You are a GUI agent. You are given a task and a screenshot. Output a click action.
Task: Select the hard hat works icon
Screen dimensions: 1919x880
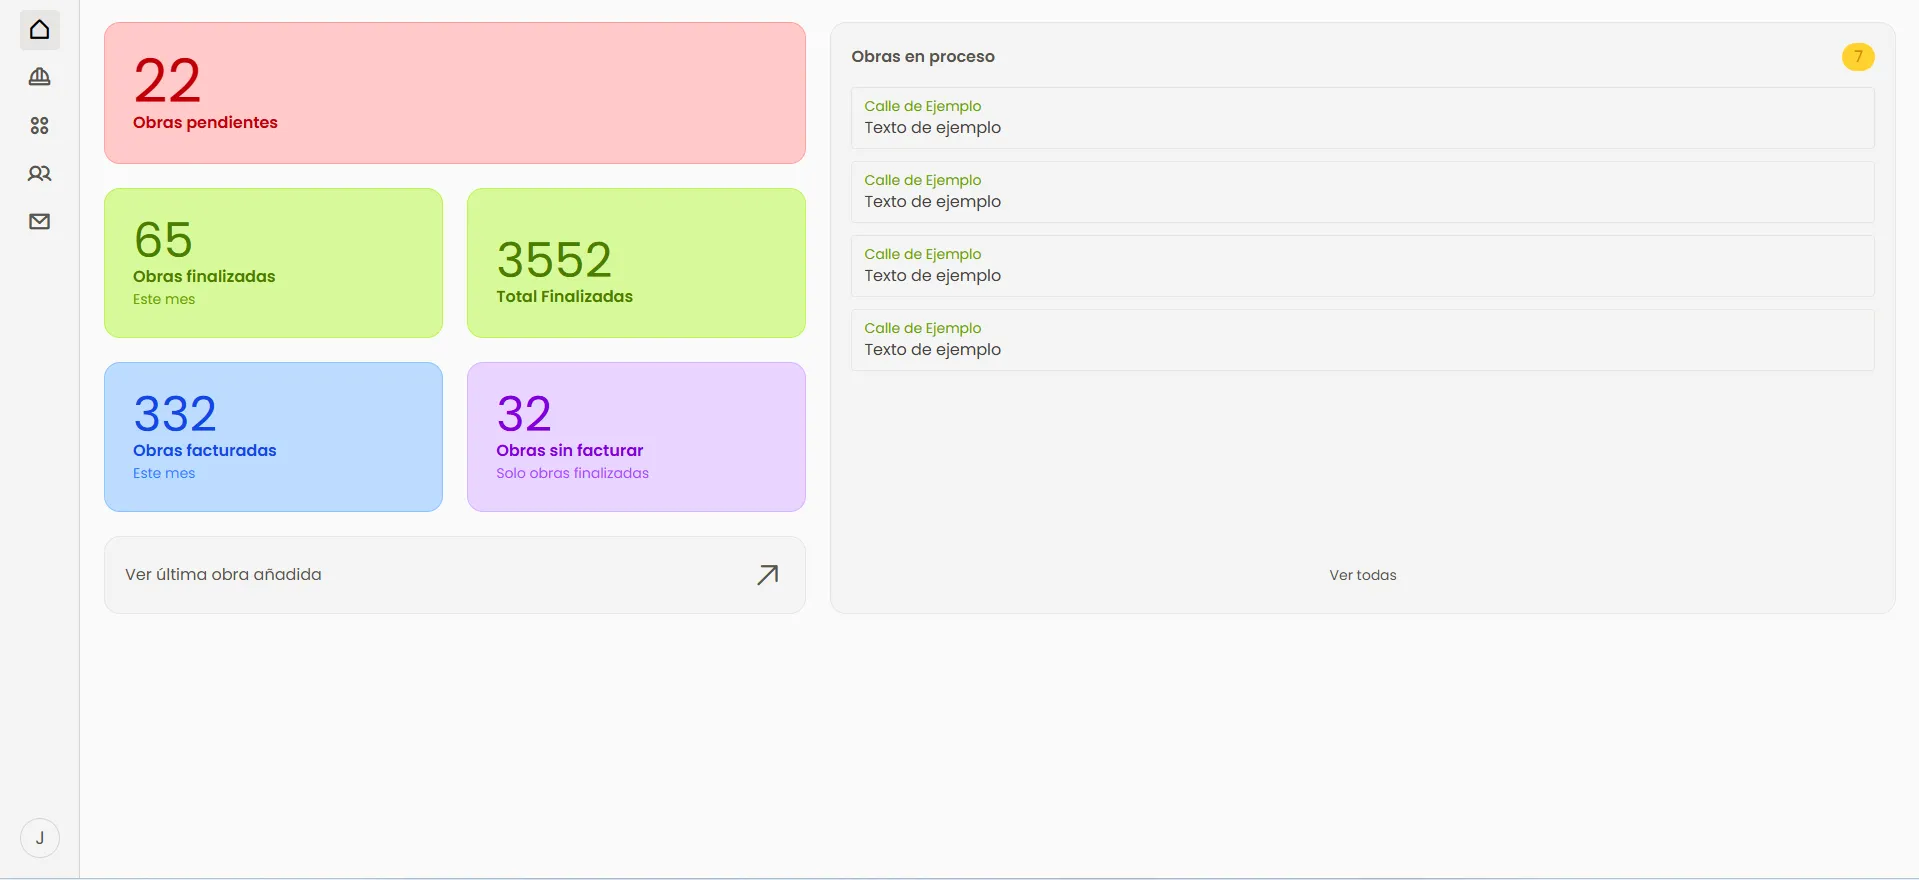tap(40, 77)
